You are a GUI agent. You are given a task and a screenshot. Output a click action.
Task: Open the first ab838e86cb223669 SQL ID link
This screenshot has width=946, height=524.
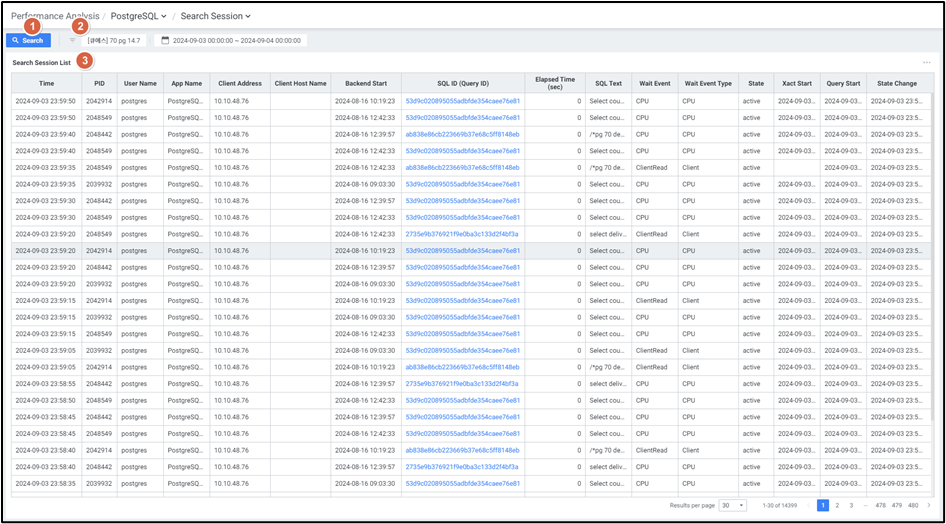click(x=462, y=134)
